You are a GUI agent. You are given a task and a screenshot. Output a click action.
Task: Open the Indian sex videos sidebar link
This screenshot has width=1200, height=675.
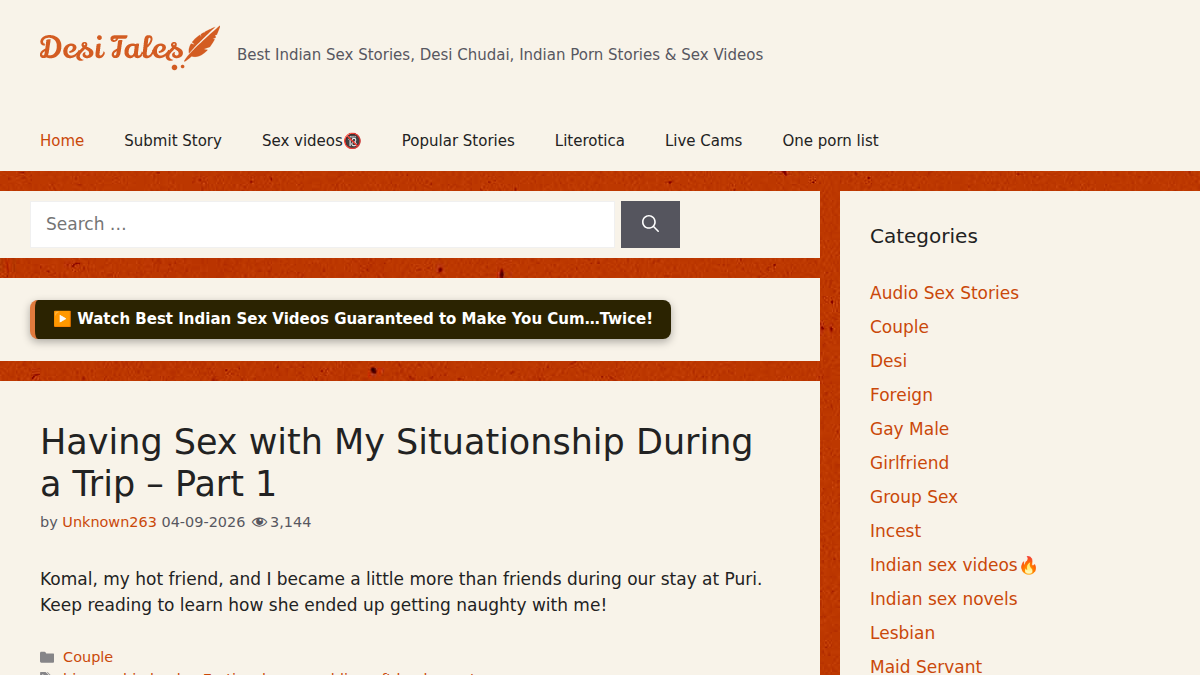(x=954, y=565)
